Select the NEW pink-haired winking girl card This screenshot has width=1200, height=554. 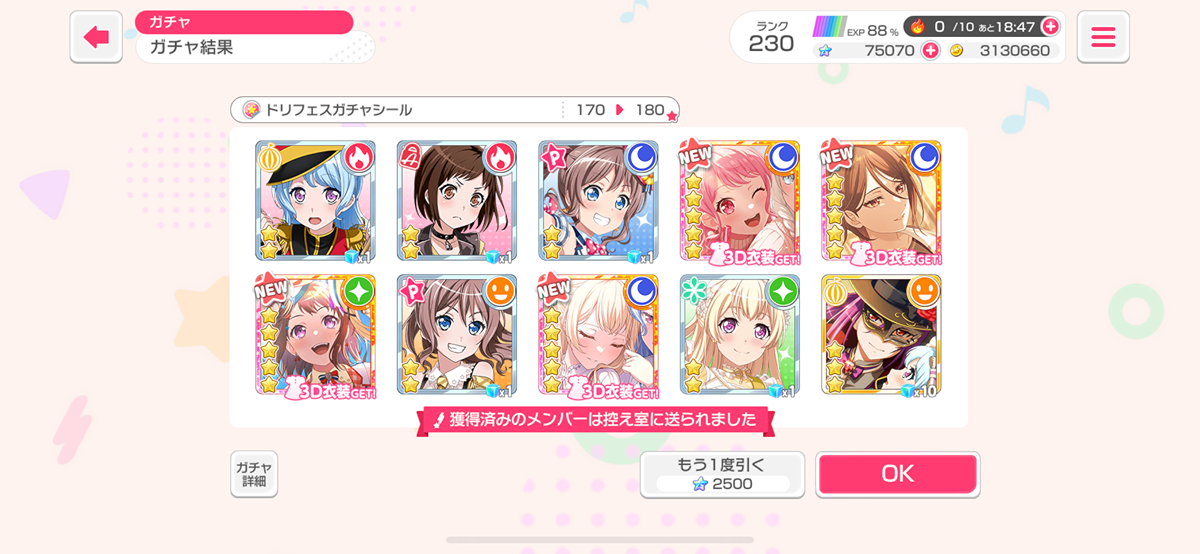tap(739, 201)
